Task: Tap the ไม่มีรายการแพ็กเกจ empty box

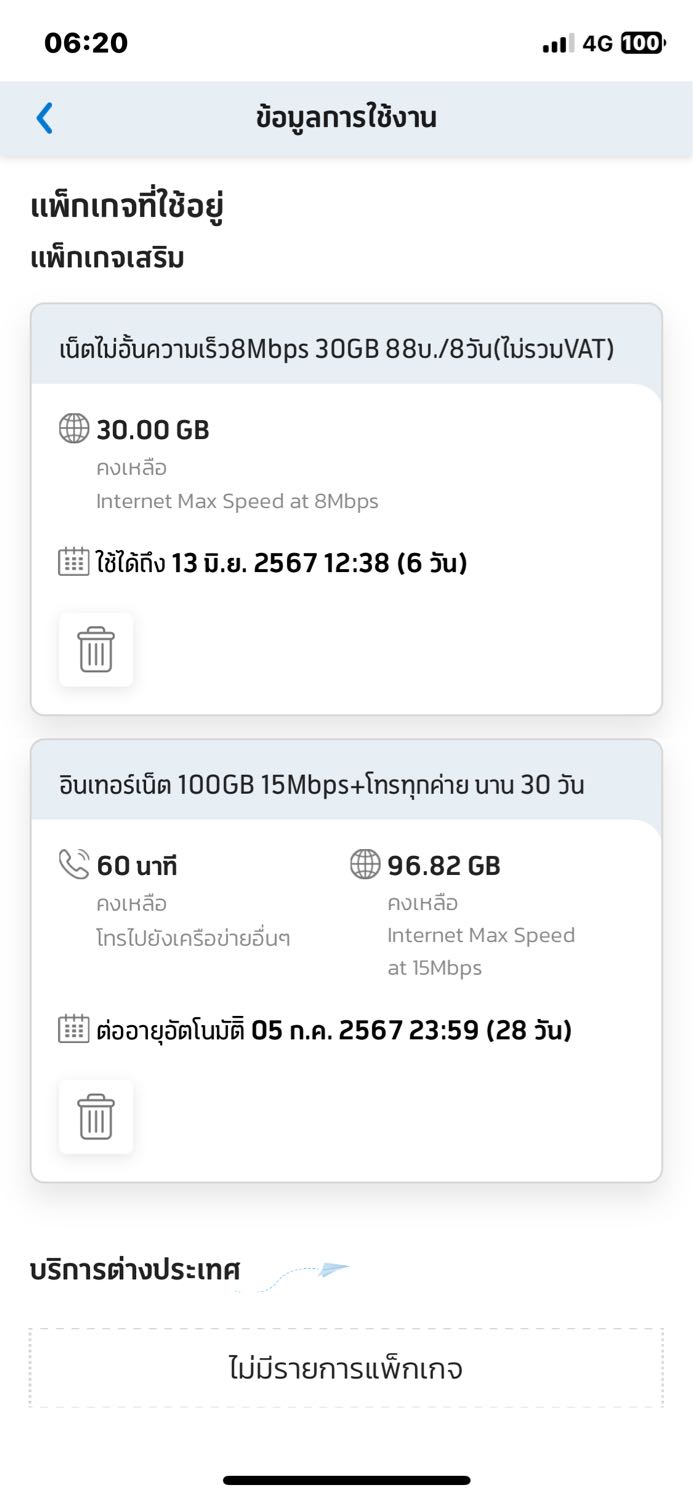Action: [346, 1368]
